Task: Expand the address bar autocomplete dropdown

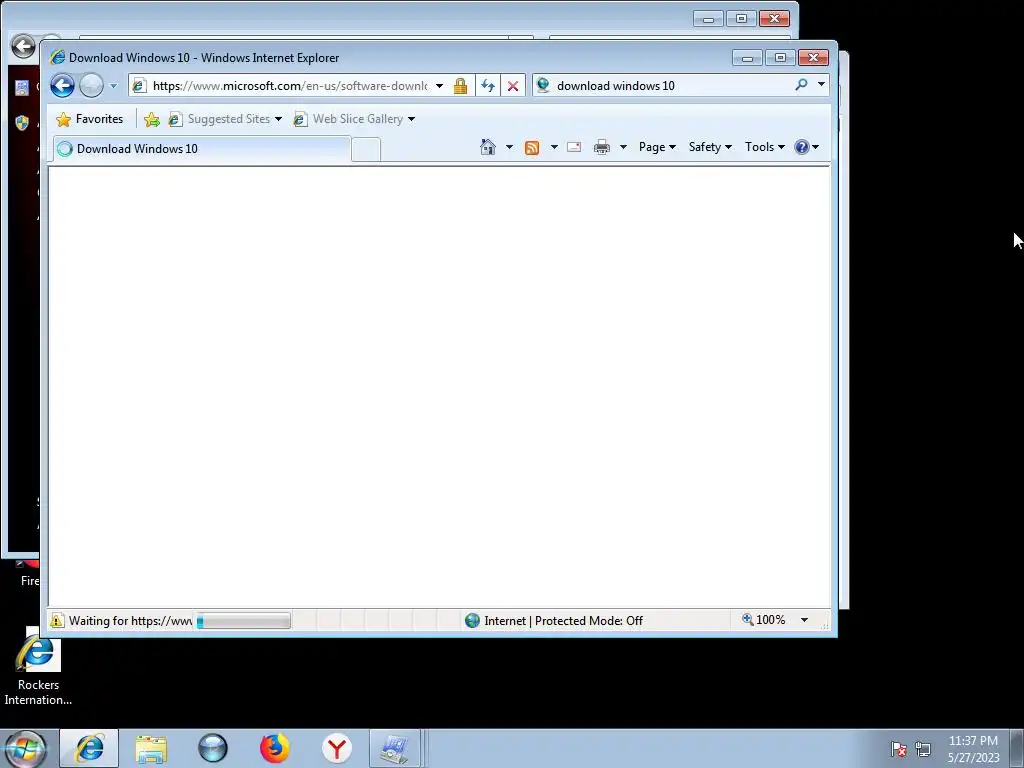Action: 440,86
